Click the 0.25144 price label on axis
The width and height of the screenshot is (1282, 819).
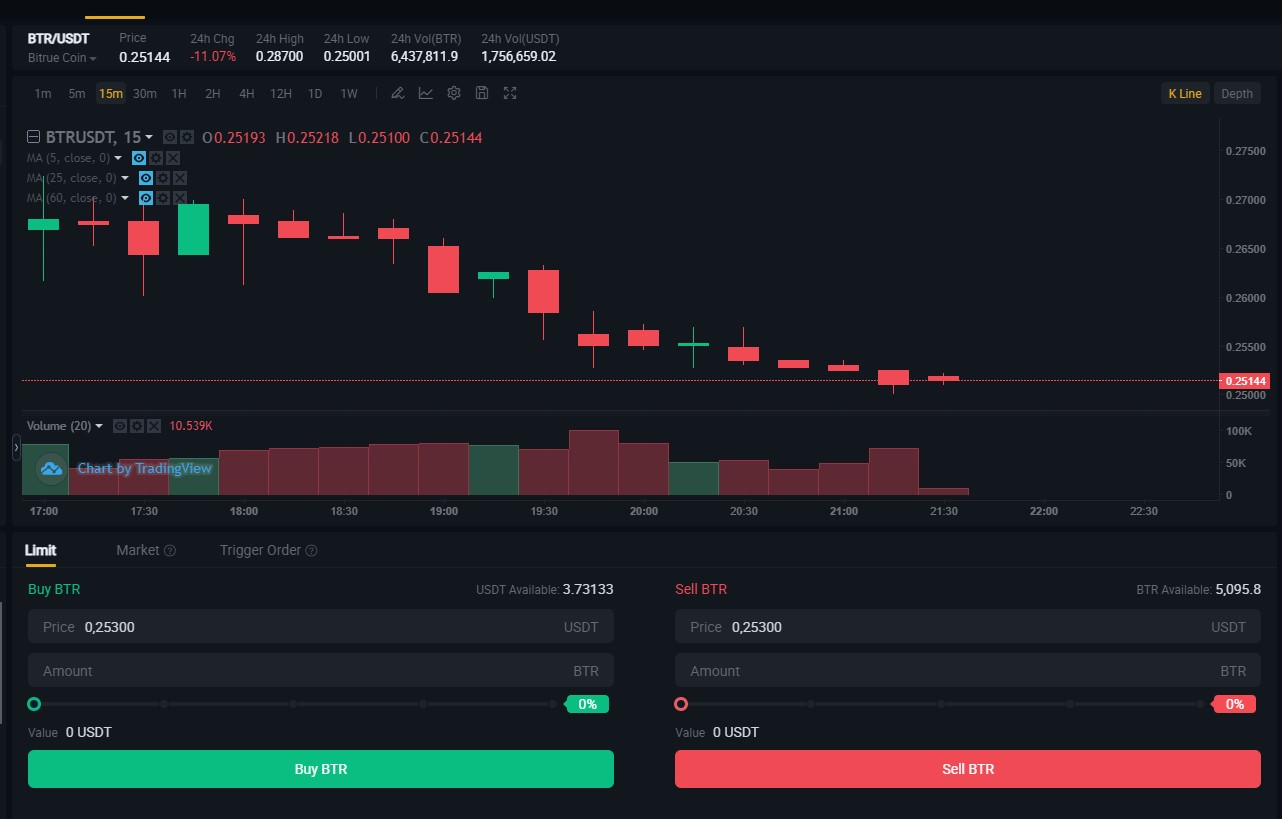pos(1245,381)
